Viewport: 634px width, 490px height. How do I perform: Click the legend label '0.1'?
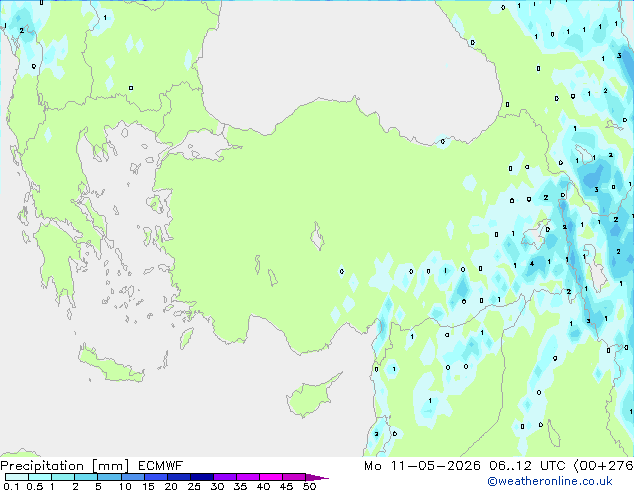coord(11,486)
